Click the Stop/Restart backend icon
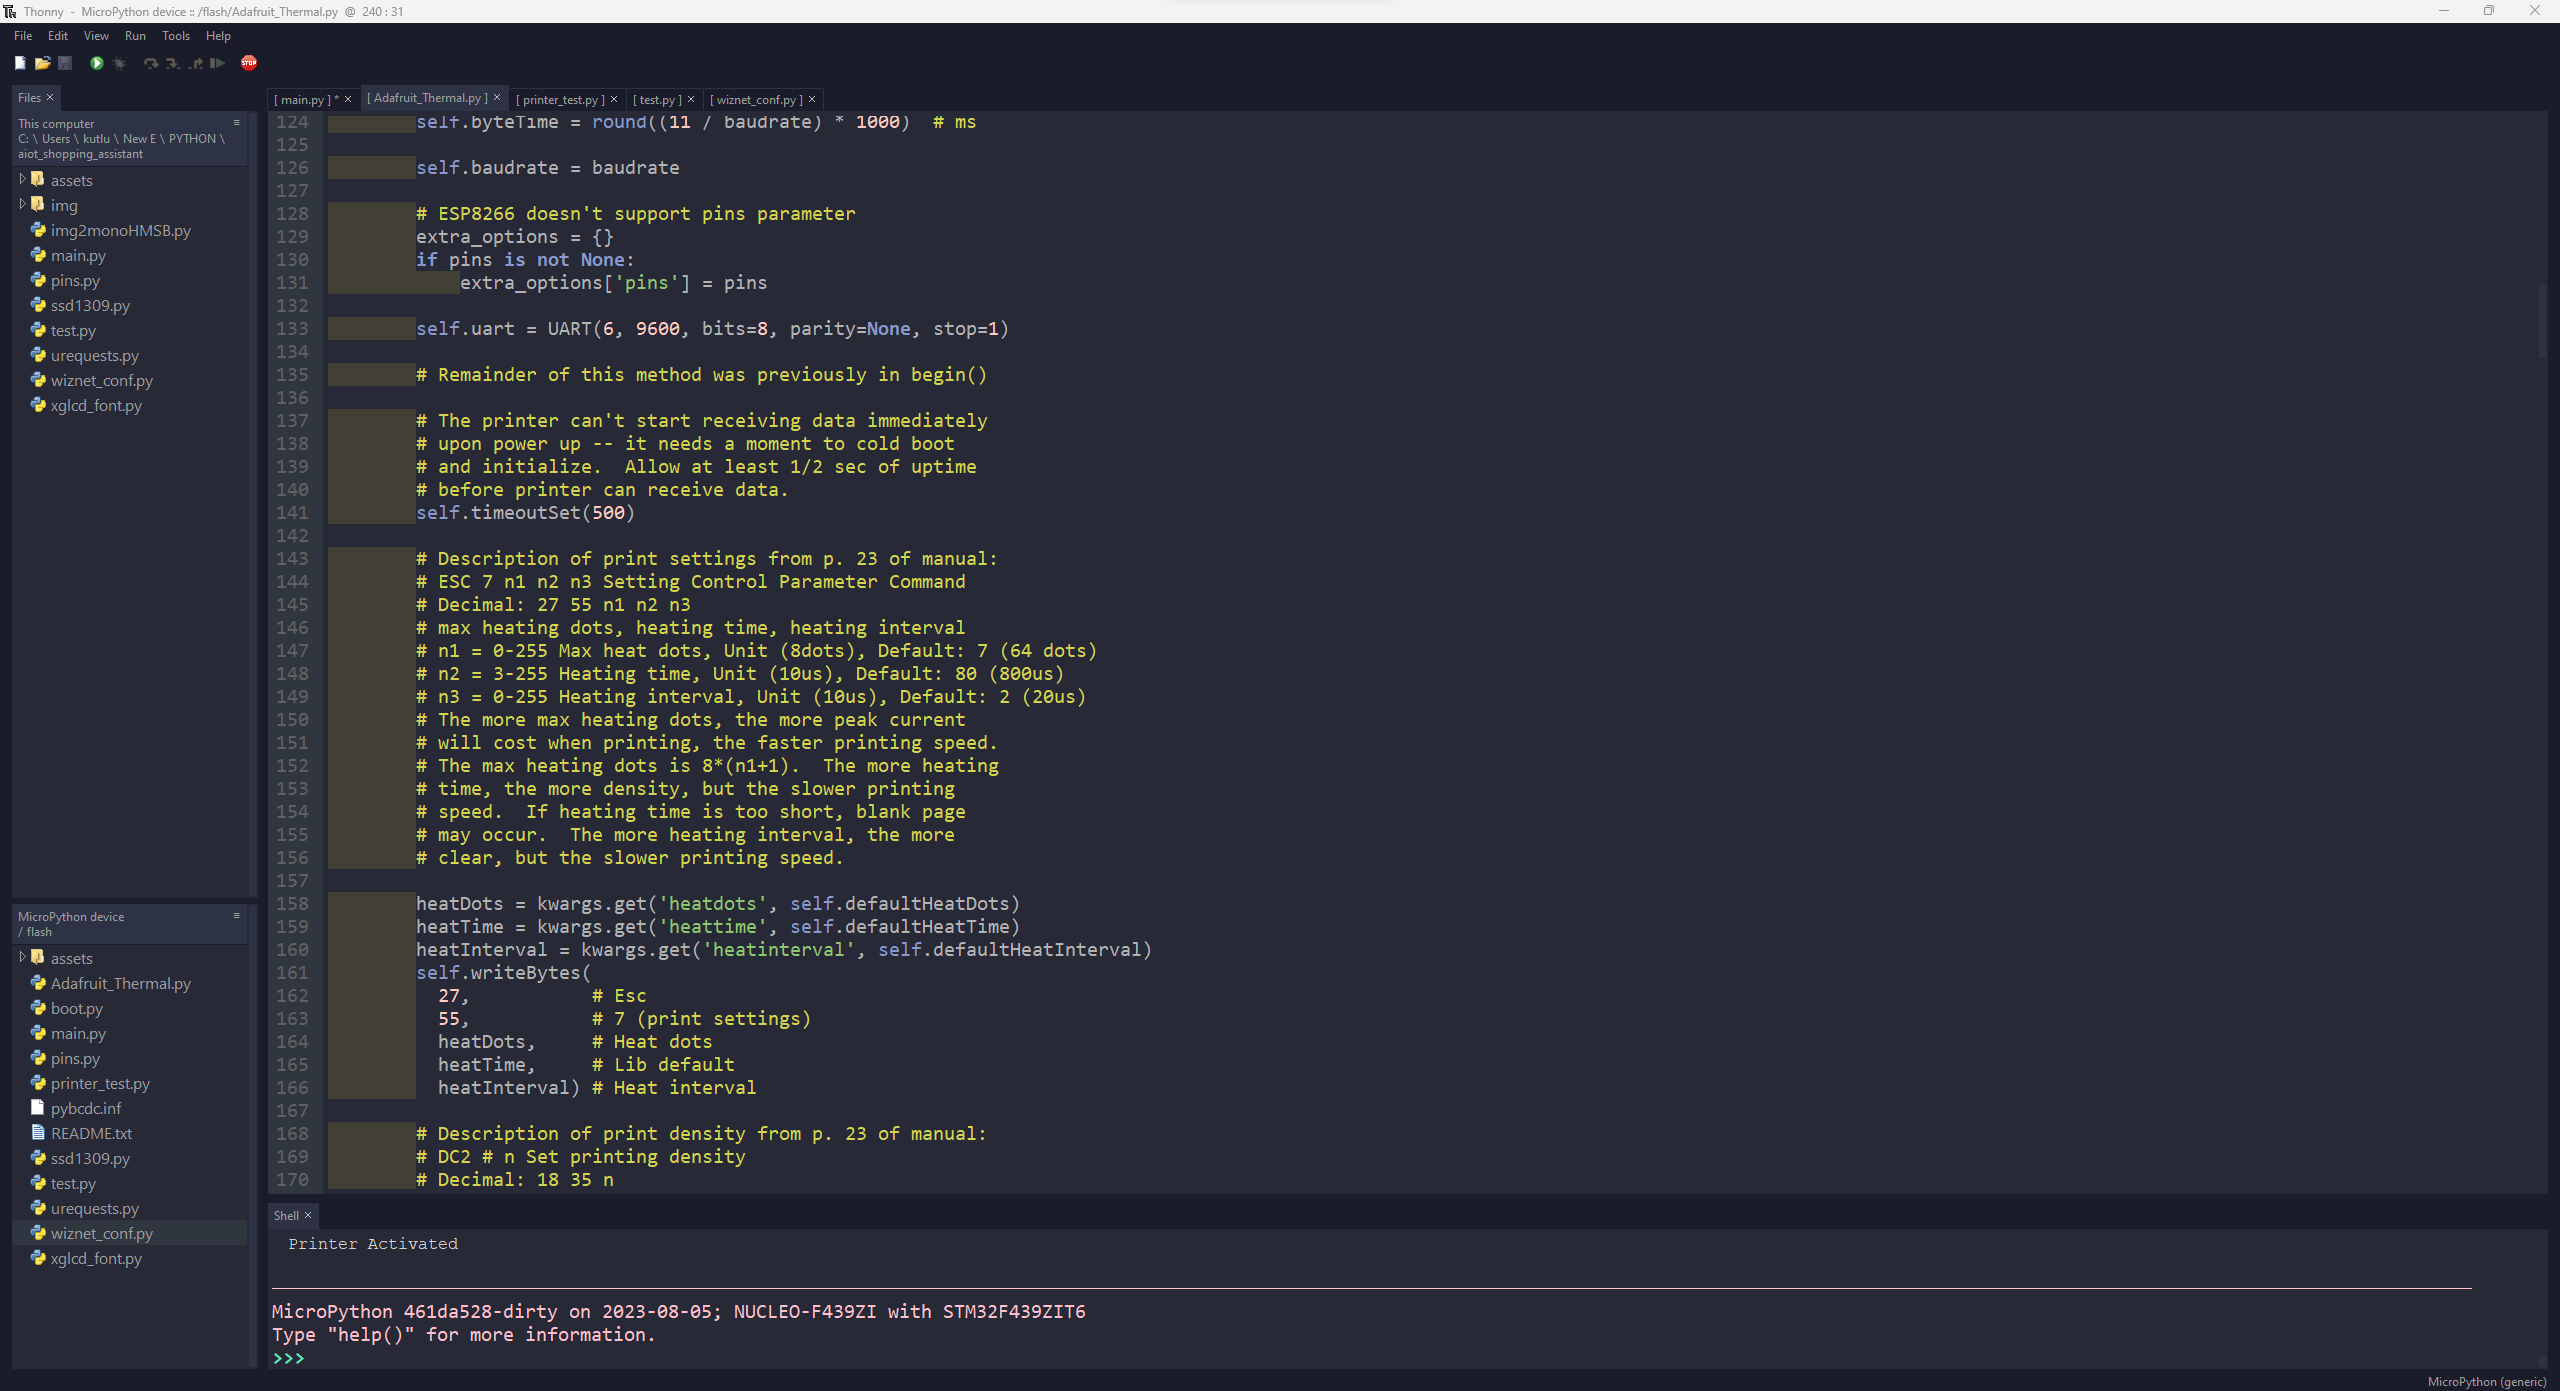This screenshot has height=1391, width=2560. (248, 63)
